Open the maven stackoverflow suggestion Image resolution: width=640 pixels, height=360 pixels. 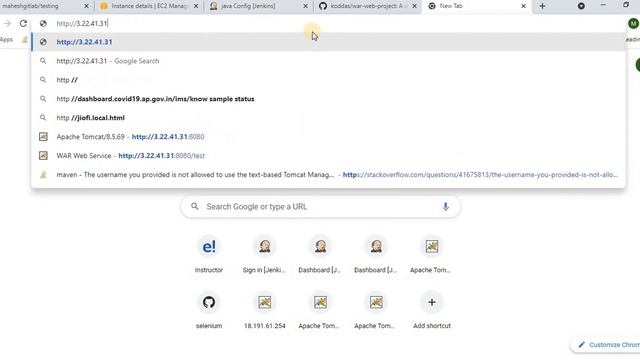click(x=329, y=175)
